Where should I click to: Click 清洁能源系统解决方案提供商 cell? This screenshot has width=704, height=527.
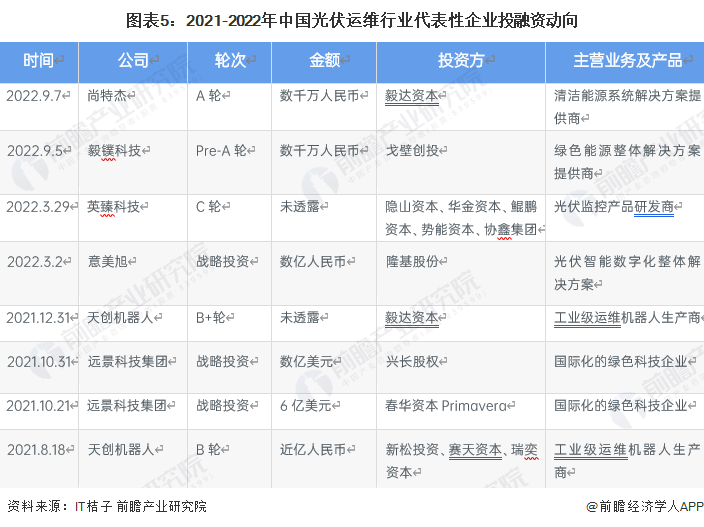(x=627, y=107)
